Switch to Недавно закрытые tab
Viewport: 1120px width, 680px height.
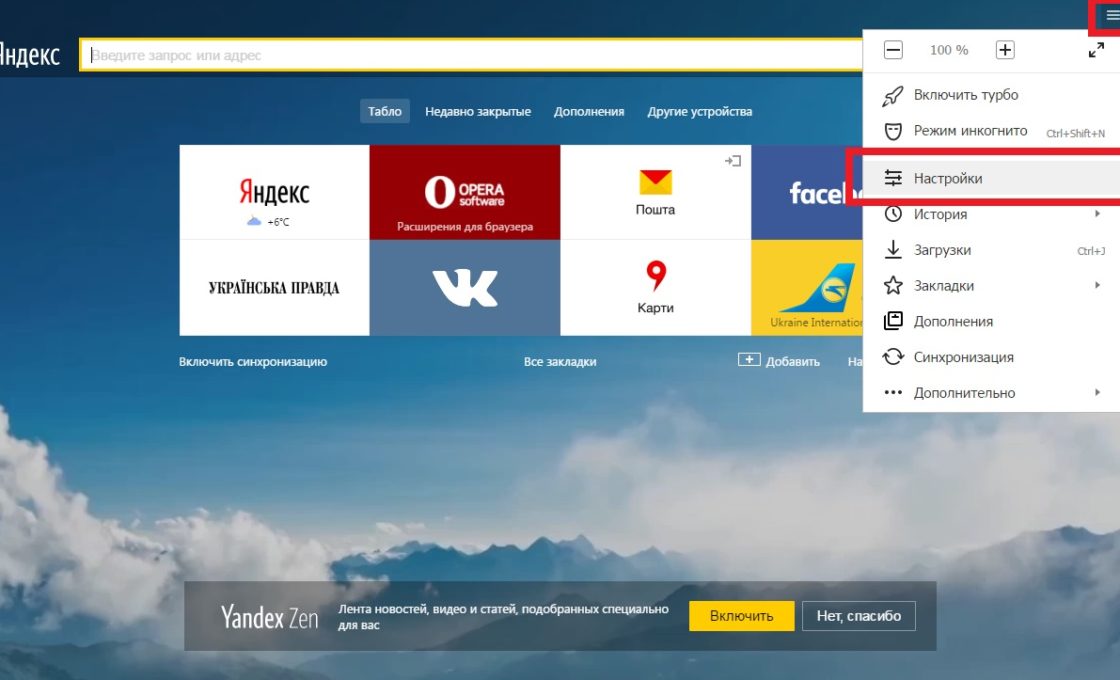point(478,111)
